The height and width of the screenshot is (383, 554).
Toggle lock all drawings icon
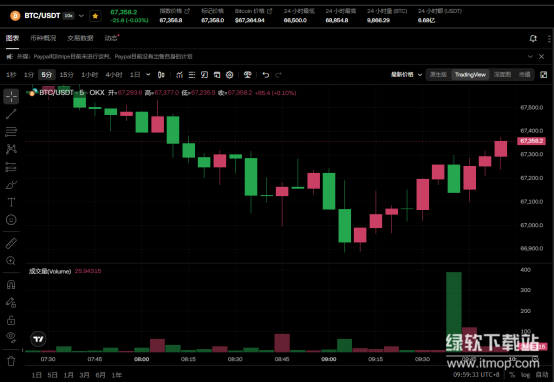(11, 320)
